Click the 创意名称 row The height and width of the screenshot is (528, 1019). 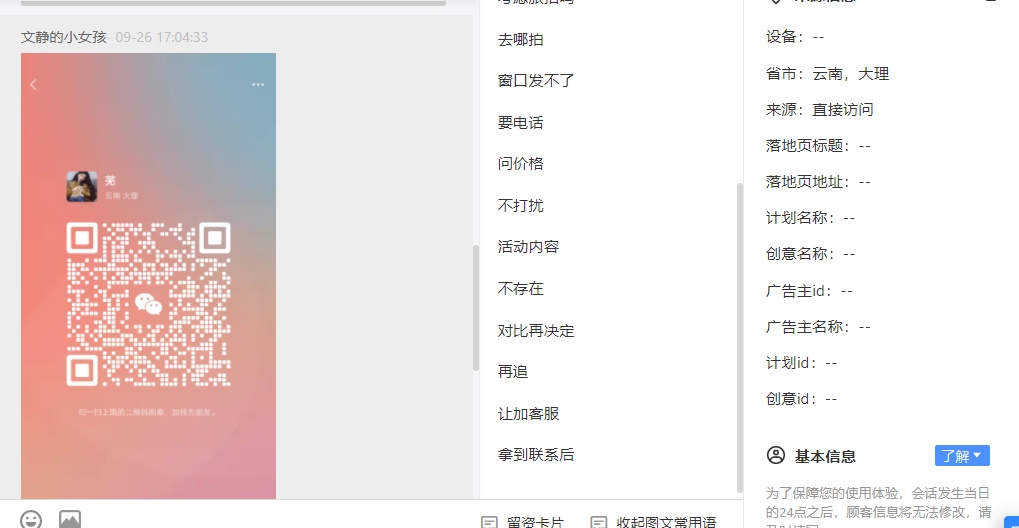point(810,254)
